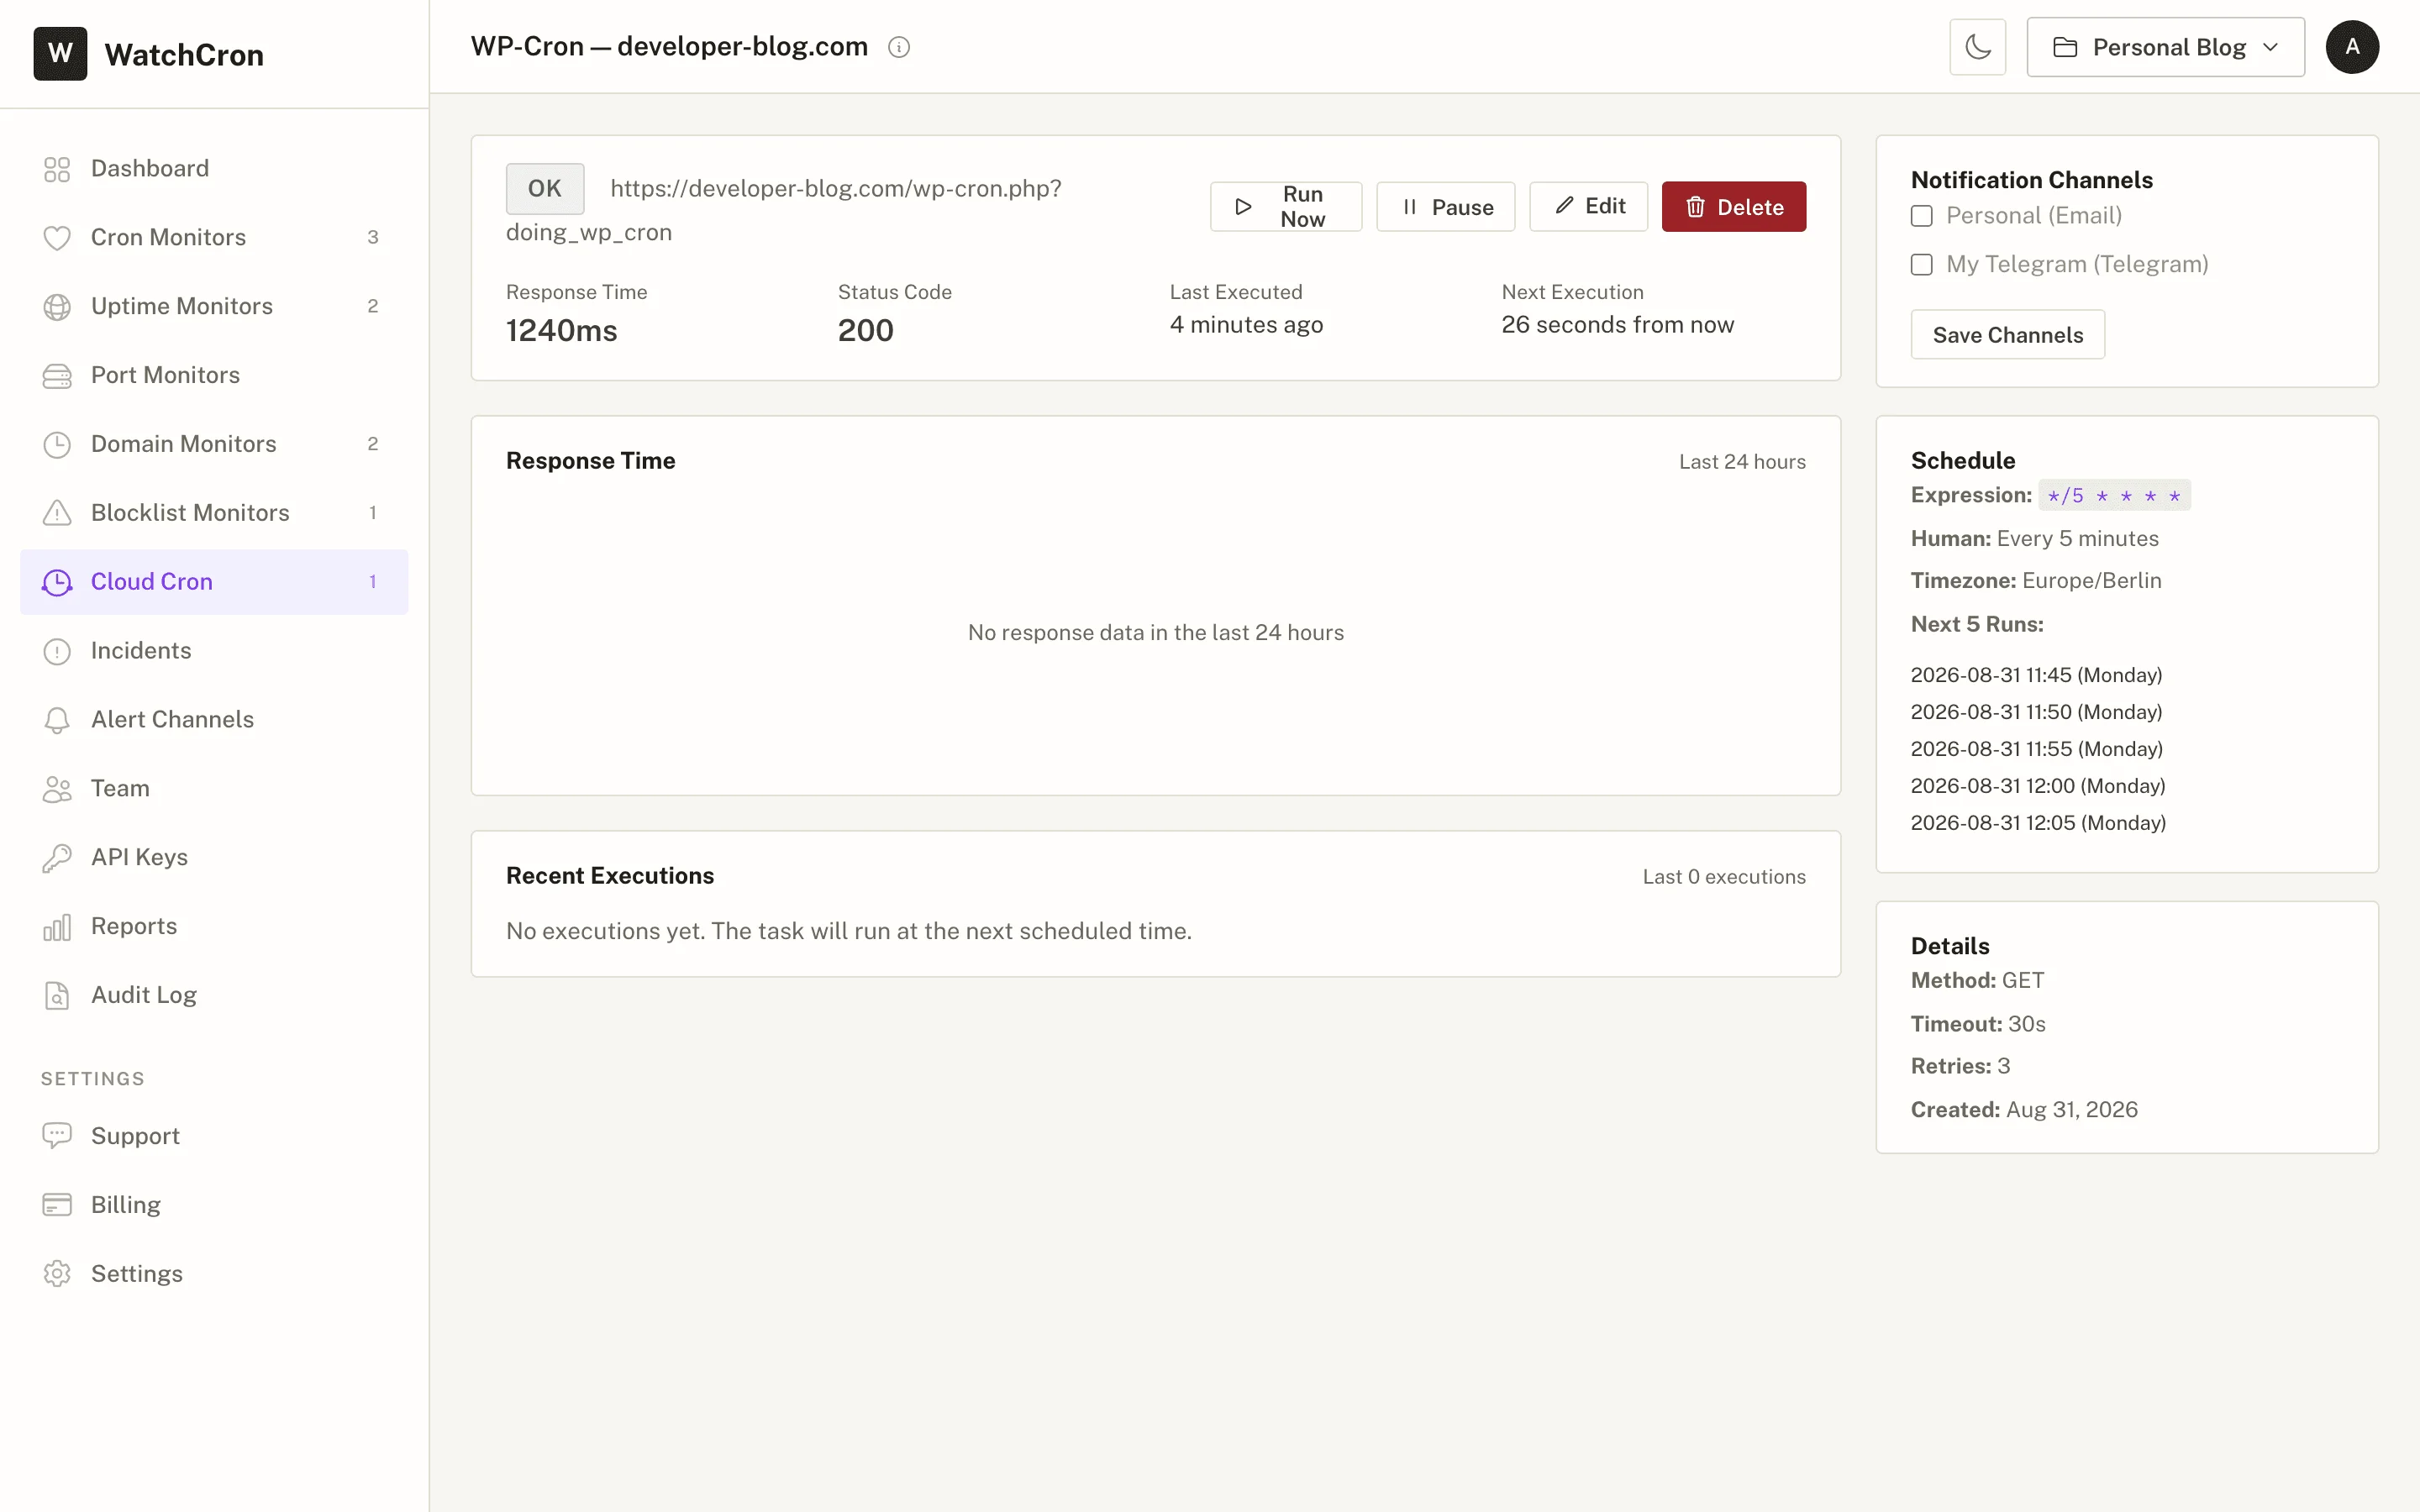The width and height of the screenshot is (2420, 1512).
Task: Open Dashboard in the sidebar
Action: (214, 169)
